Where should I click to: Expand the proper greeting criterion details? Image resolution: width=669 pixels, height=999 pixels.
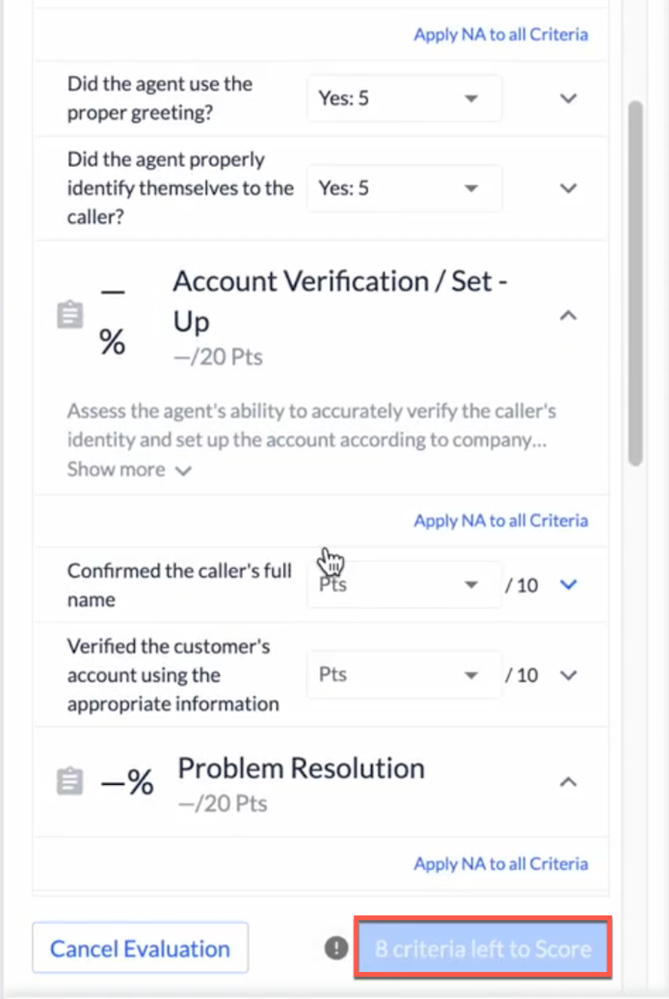coord(568,99)
